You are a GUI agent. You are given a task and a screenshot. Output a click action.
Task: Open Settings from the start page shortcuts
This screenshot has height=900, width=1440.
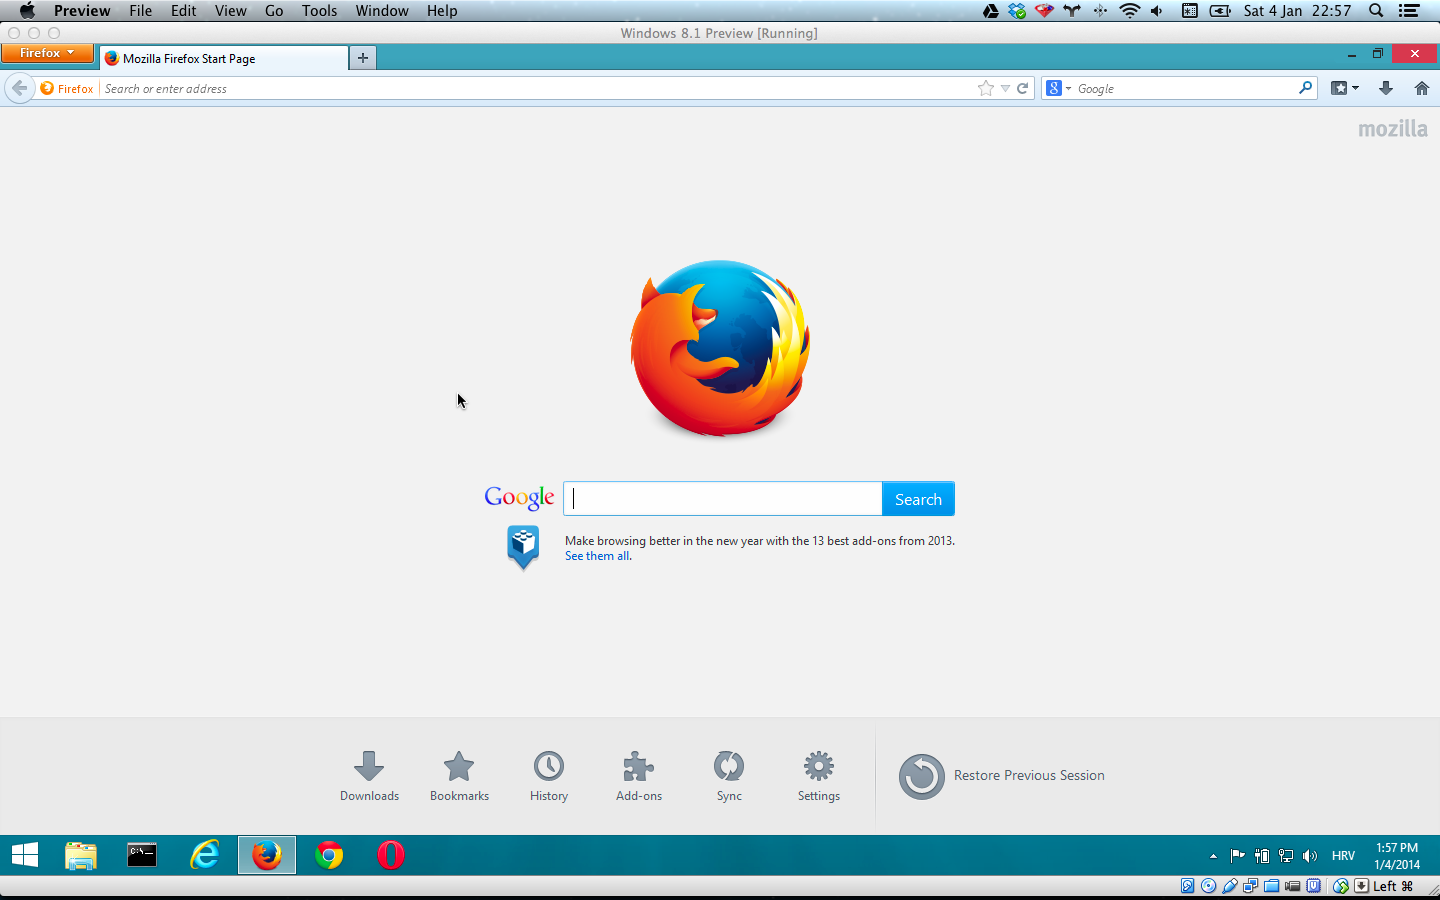coord(819,776)
